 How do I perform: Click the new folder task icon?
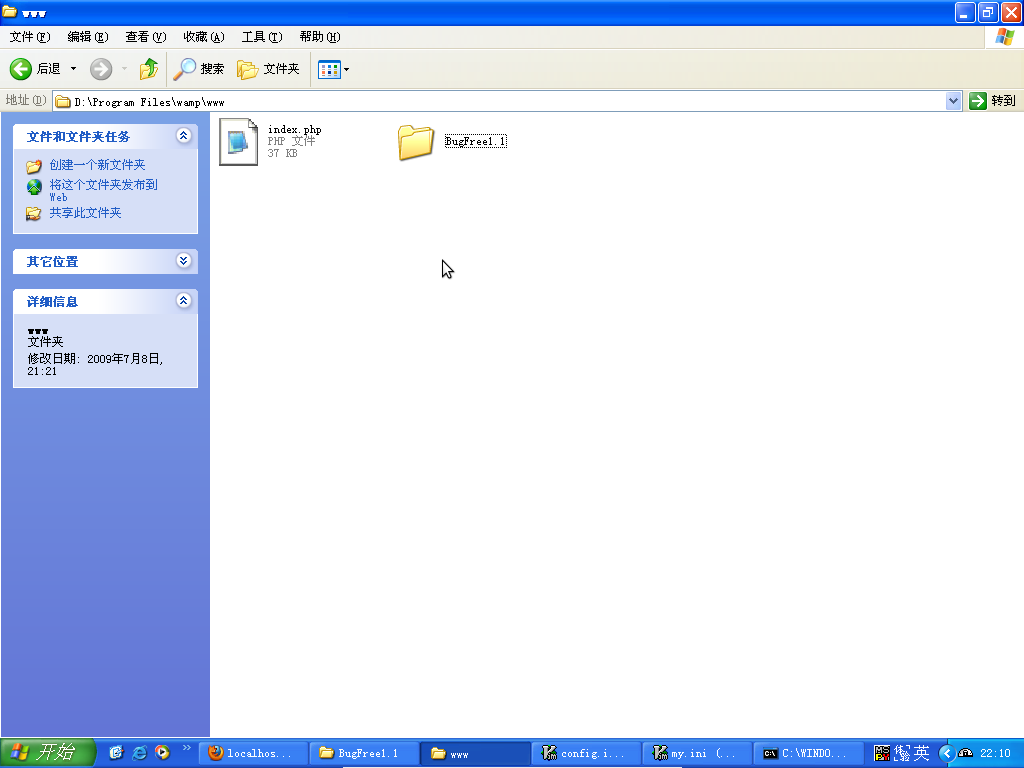coord(34,166)
